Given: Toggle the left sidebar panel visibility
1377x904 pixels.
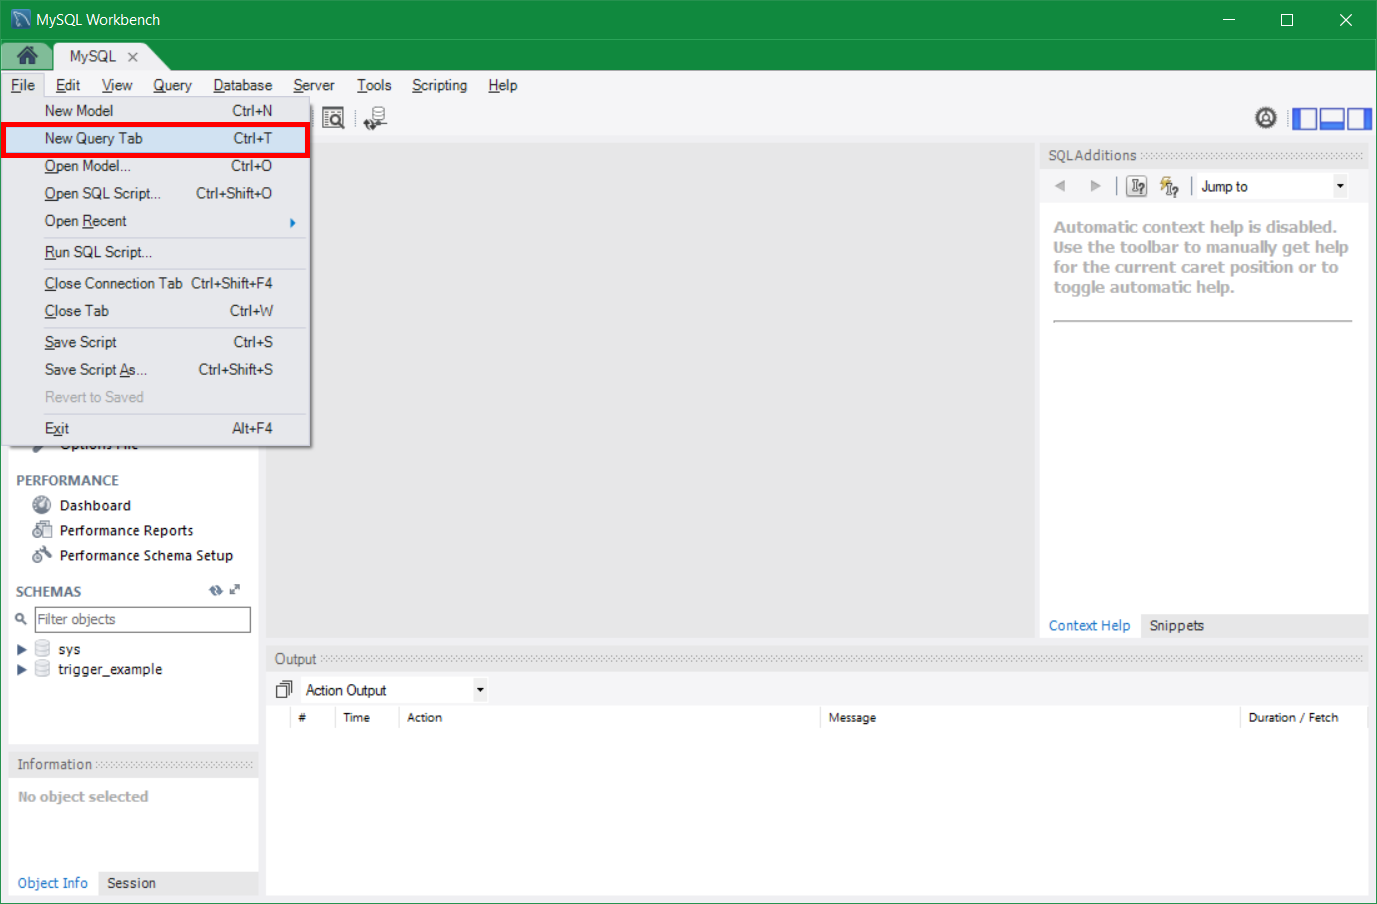Looking at the screenshot, I should [x=1304, y=119].
